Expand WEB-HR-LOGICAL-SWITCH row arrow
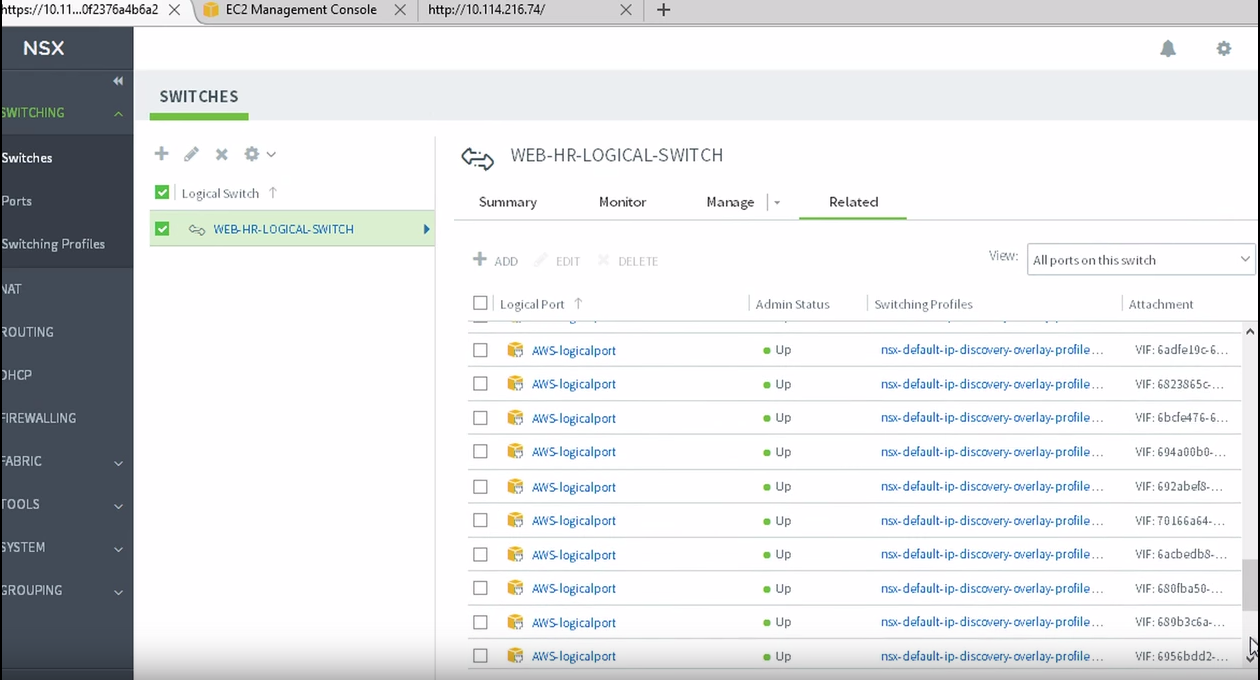This screenshot has height=680, width=1260. 426,230
